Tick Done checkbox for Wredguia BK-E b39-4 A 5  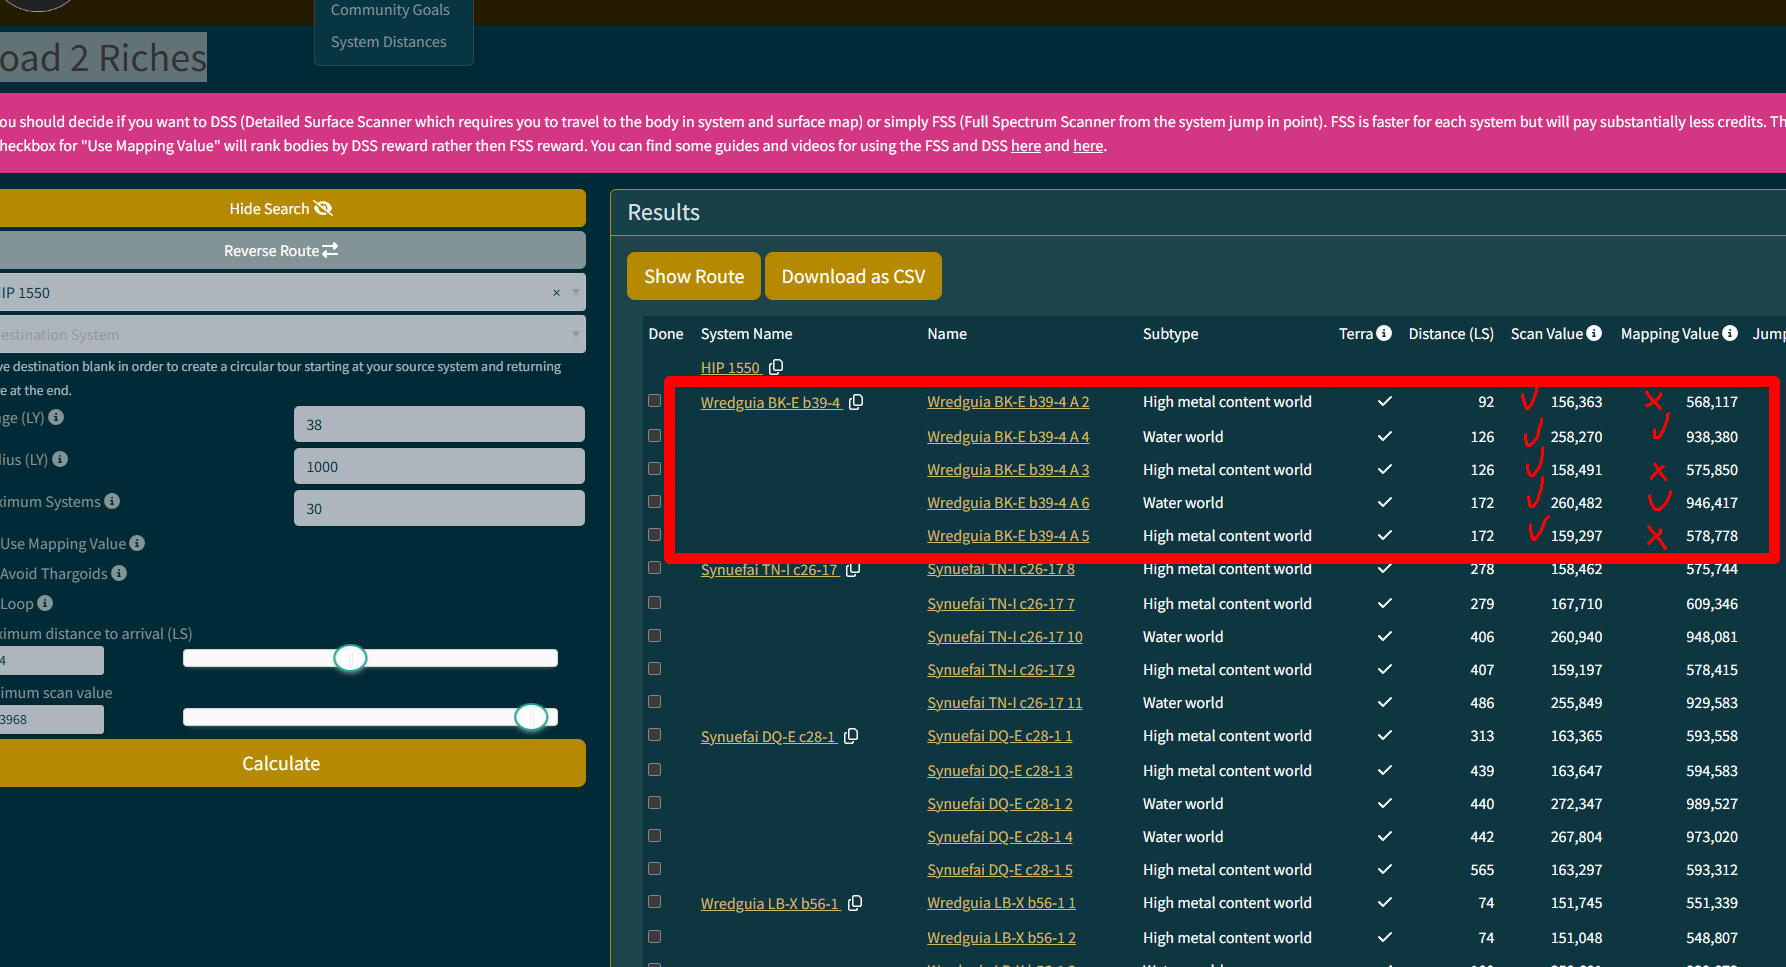tap(655, 535)
